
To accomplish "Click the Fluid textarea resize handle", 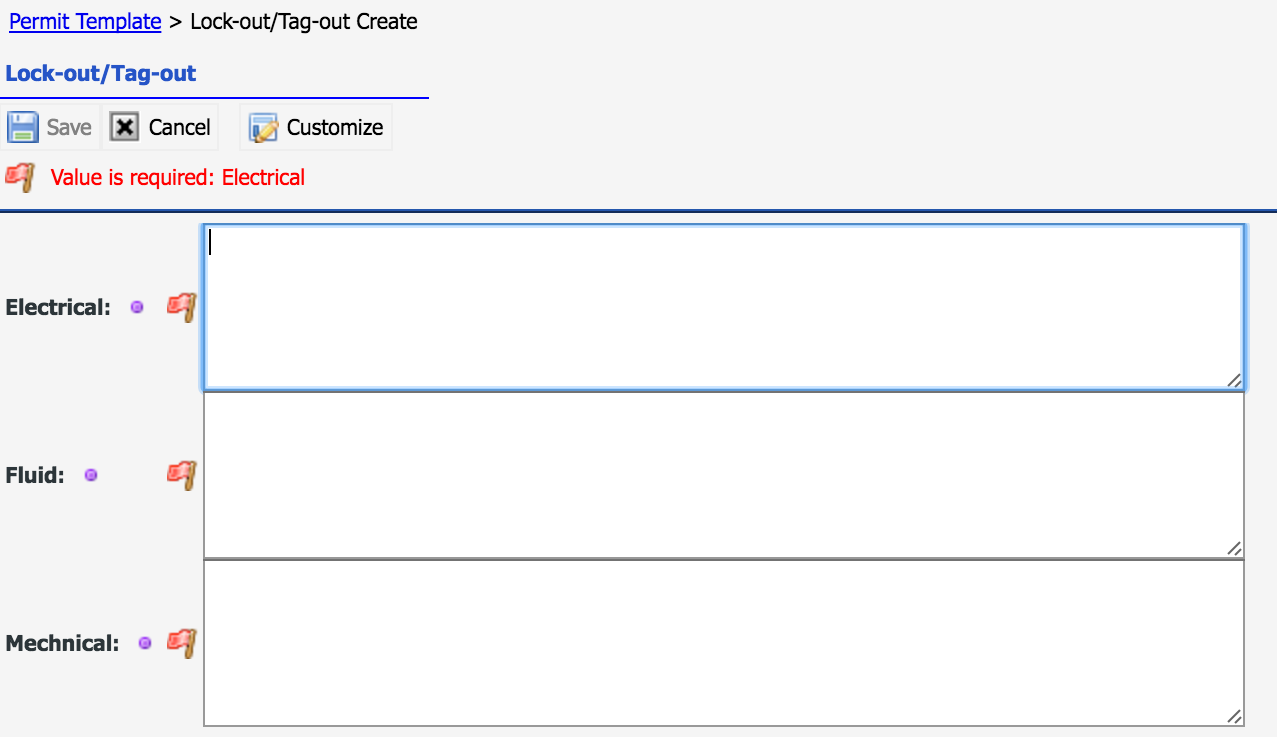I will [x=1235, y=548].
